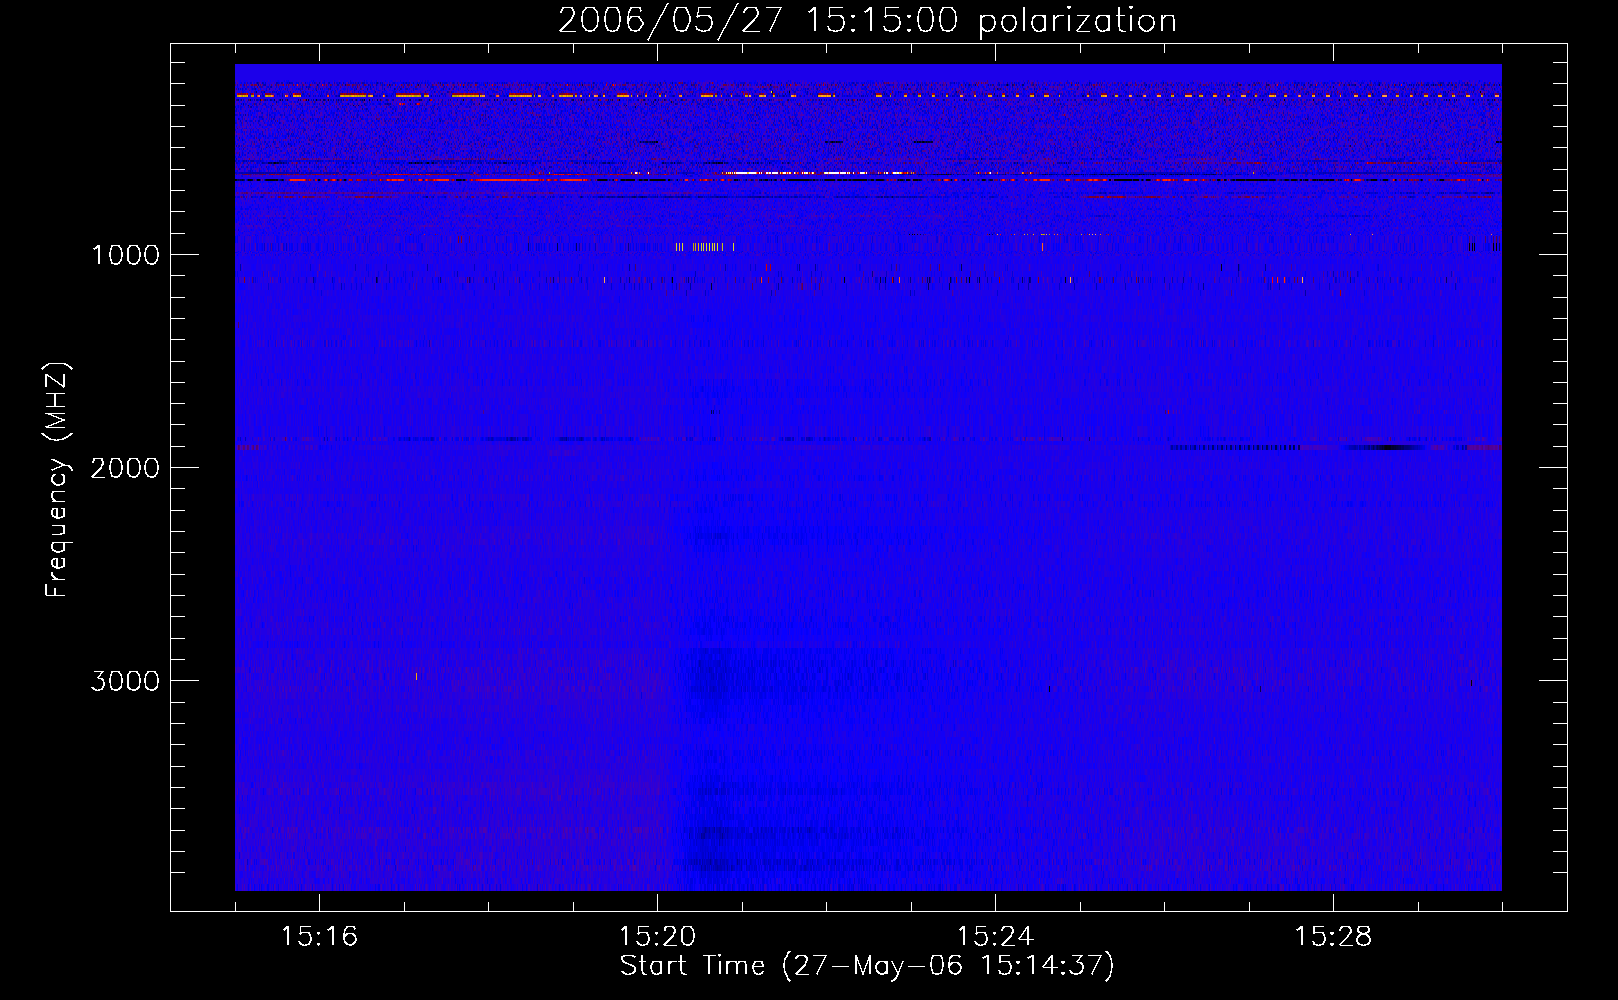Click the 'Start Time (27-May-06 15:14:37)' x-axis label
This screenshot has width=1618, height=1000.
coord(867,966)
